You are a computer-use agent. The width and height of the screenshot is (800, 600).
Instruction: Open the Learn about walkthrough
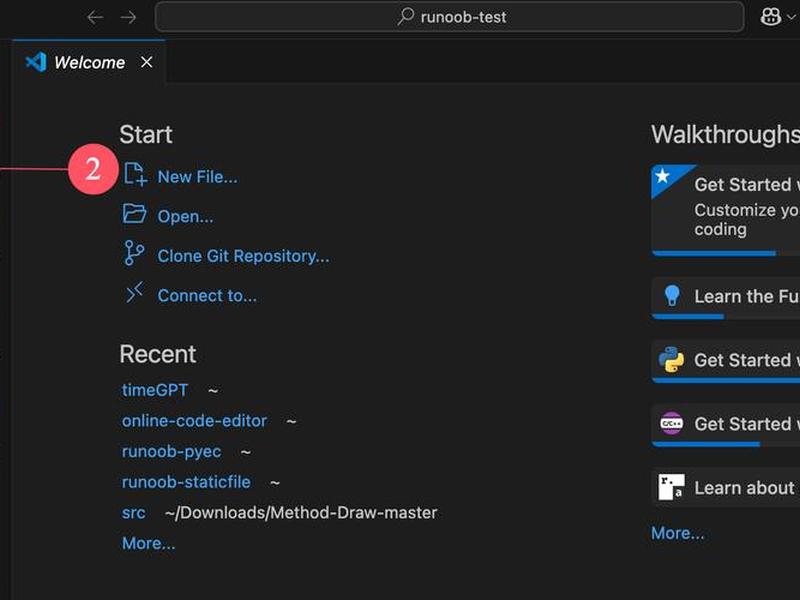click(726, 487)
